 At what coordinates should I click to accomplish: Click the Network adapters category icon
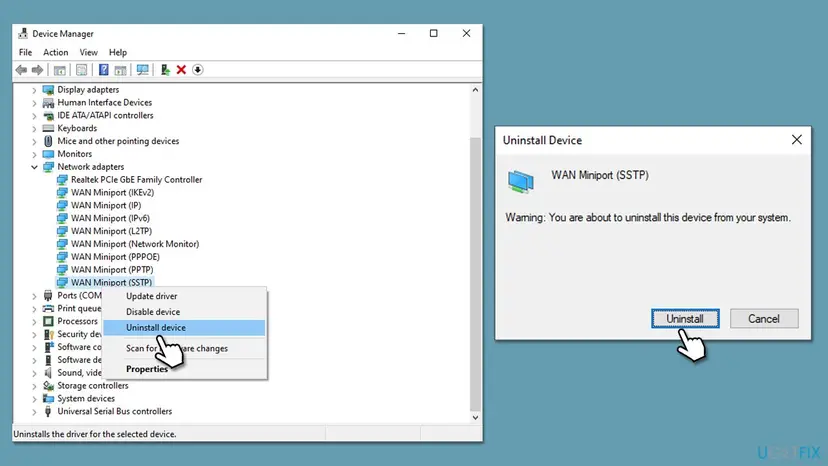[48, 167]
